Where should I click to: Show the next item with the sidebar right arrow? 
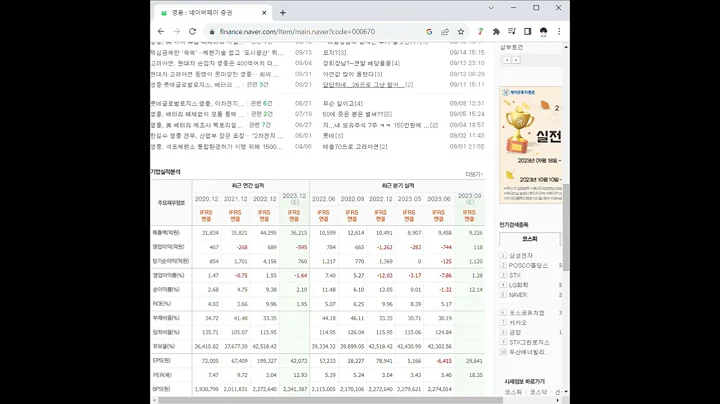pyautogui.click(x=516, y=60)
